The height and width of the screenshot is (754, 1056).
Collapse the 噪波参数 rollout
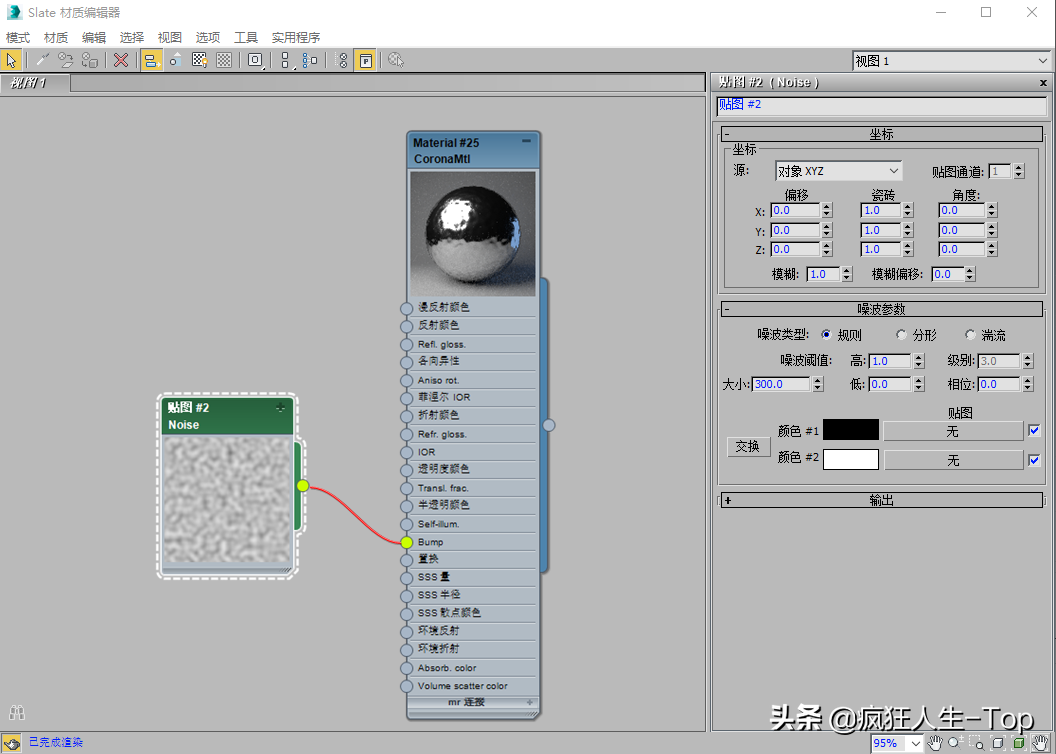pos(882,309)
